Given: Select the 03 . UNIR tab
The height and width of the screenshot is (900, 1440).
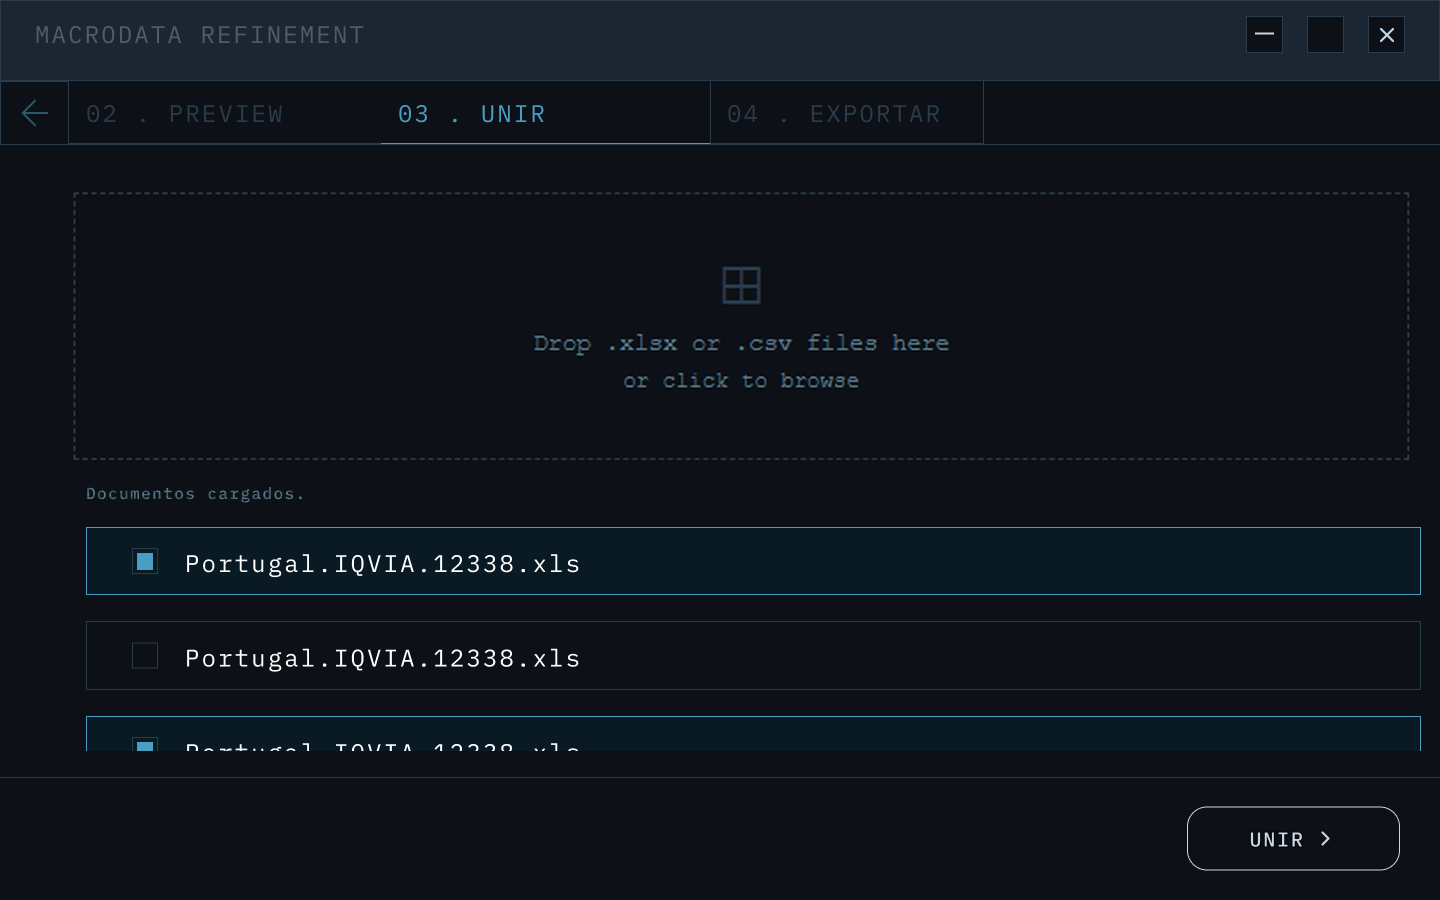Looking at the screenshot, I should pos(545,113).
